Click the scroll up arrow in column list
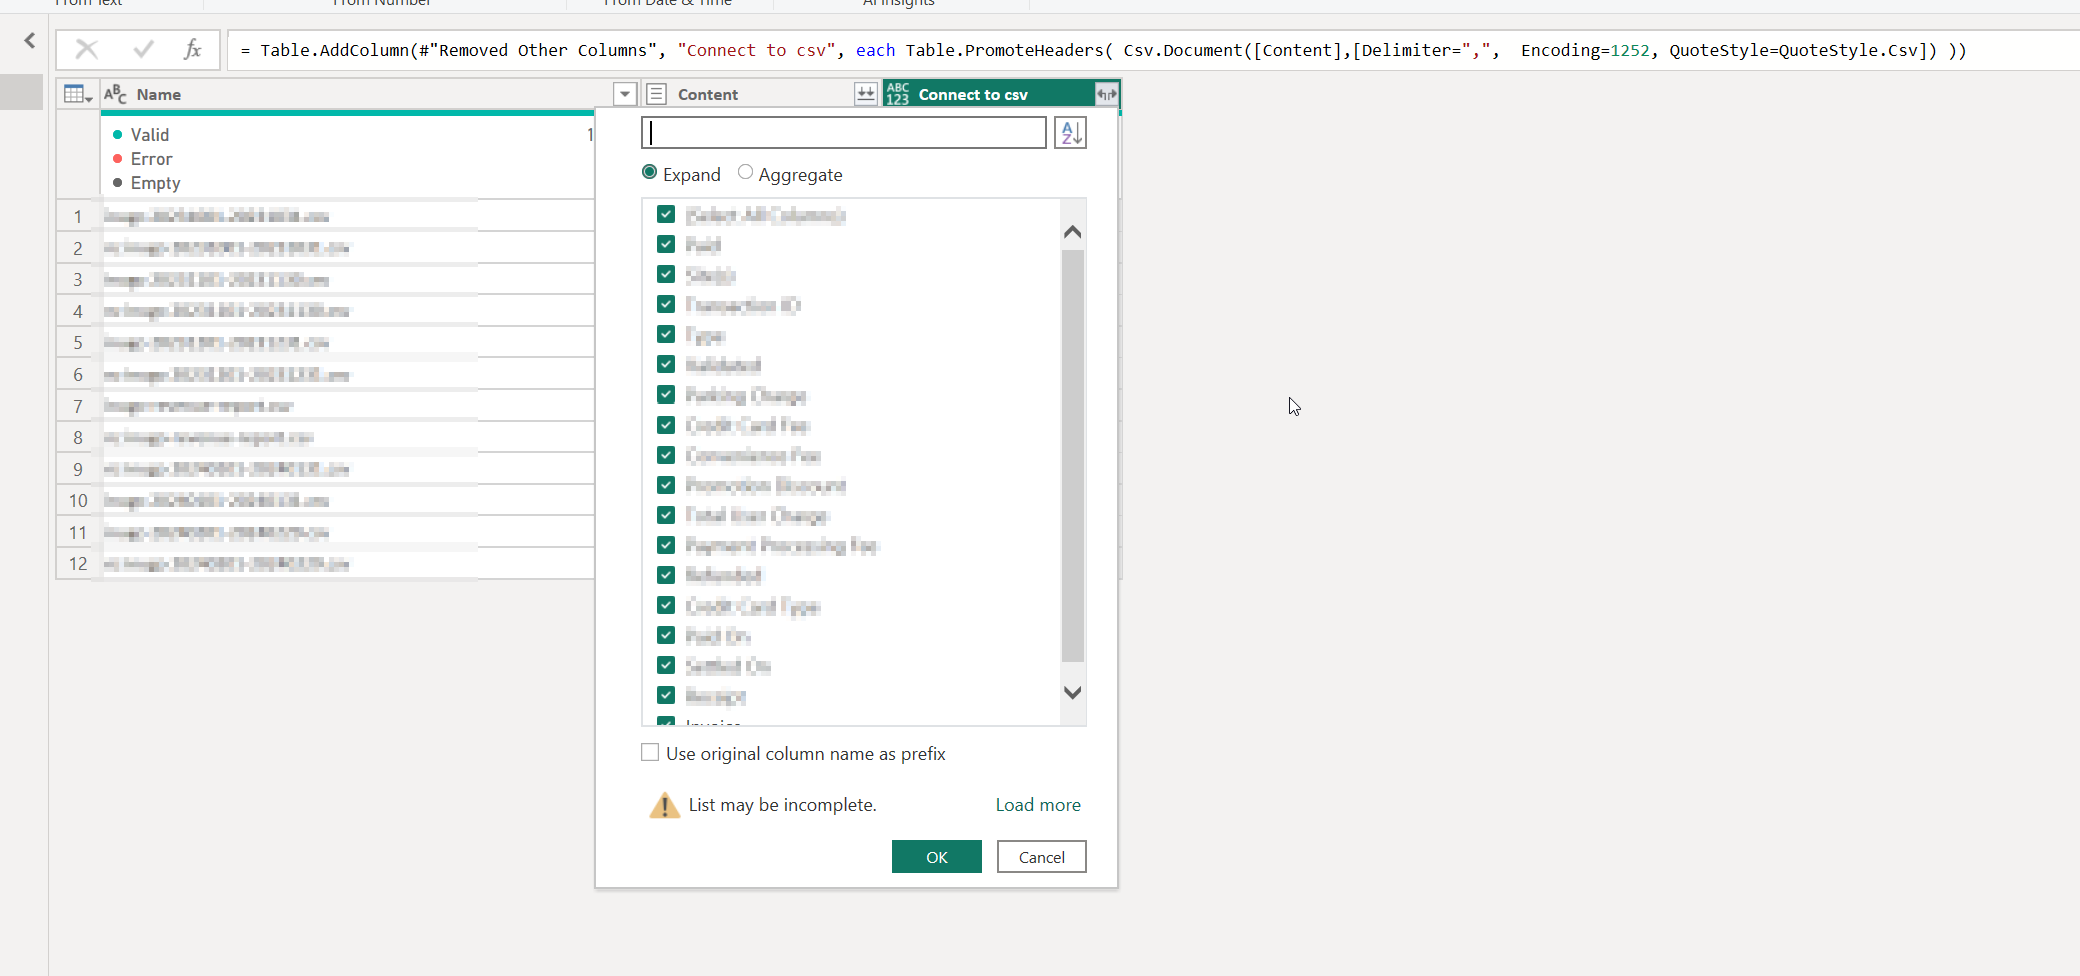This screenshot has width=2080, height=976. pyautogui.click(x=1073, y=231)
